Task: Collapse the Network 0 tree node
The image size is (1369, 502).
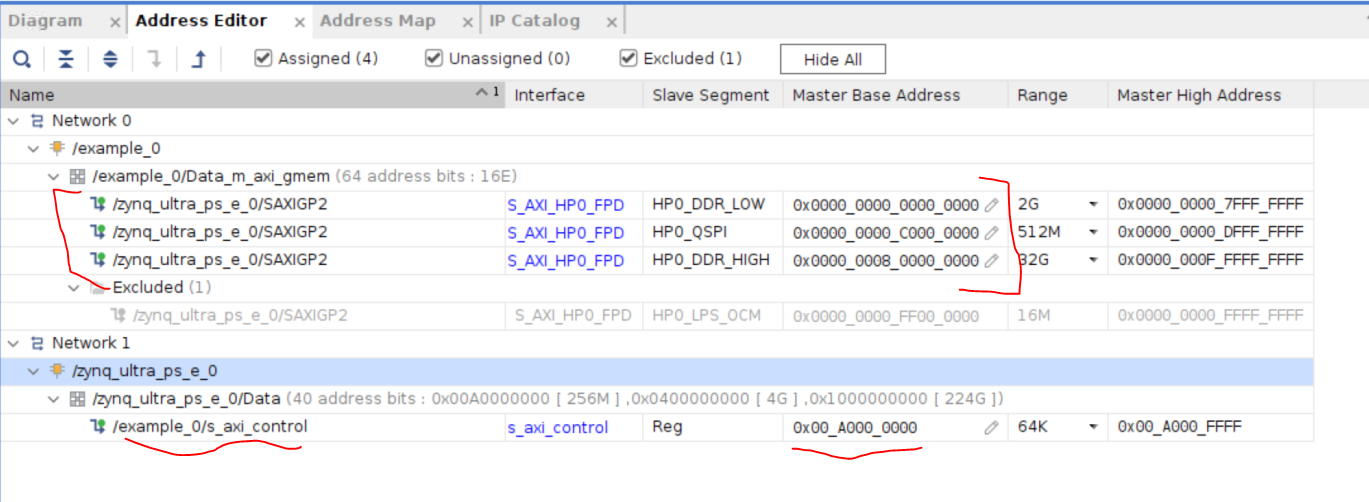Action: 13,121
